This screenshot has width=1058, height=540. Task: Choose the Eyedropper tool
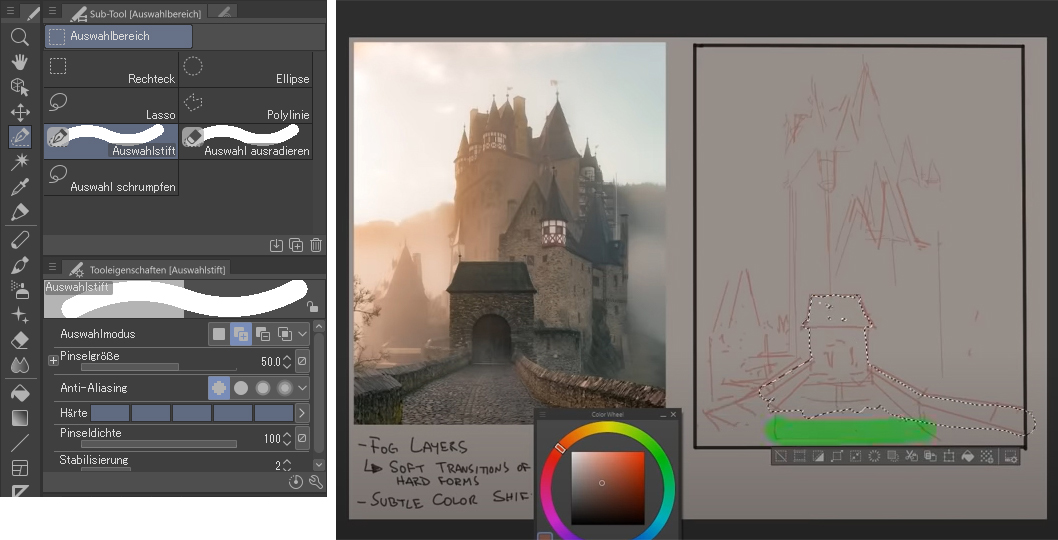[19, 187]
